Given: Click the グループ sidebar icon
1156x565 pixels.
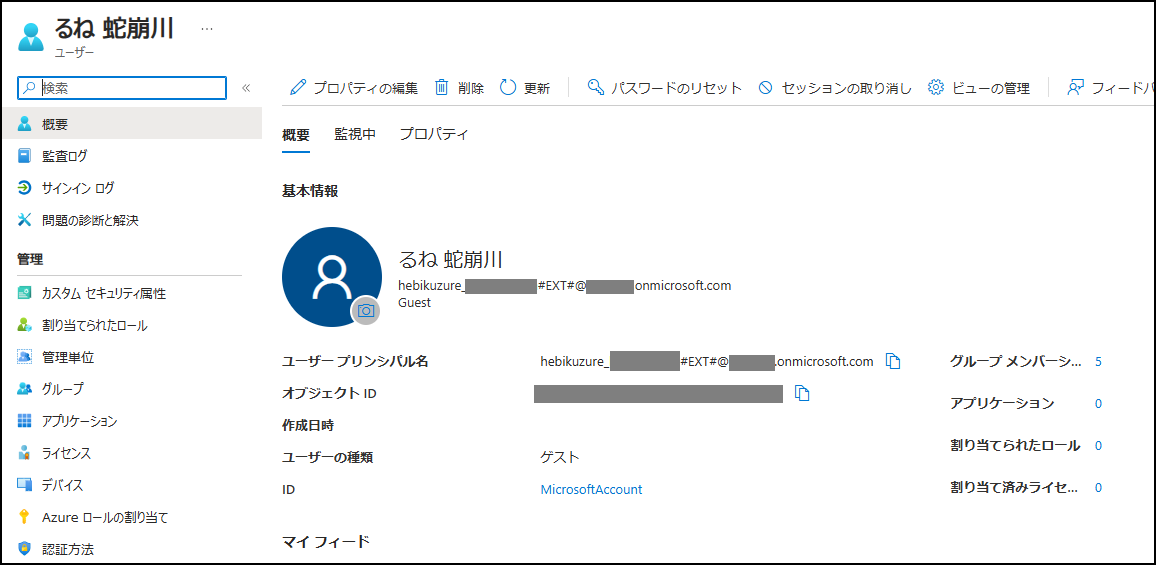Looking at the screenshot, I should [x=25, y=389].
